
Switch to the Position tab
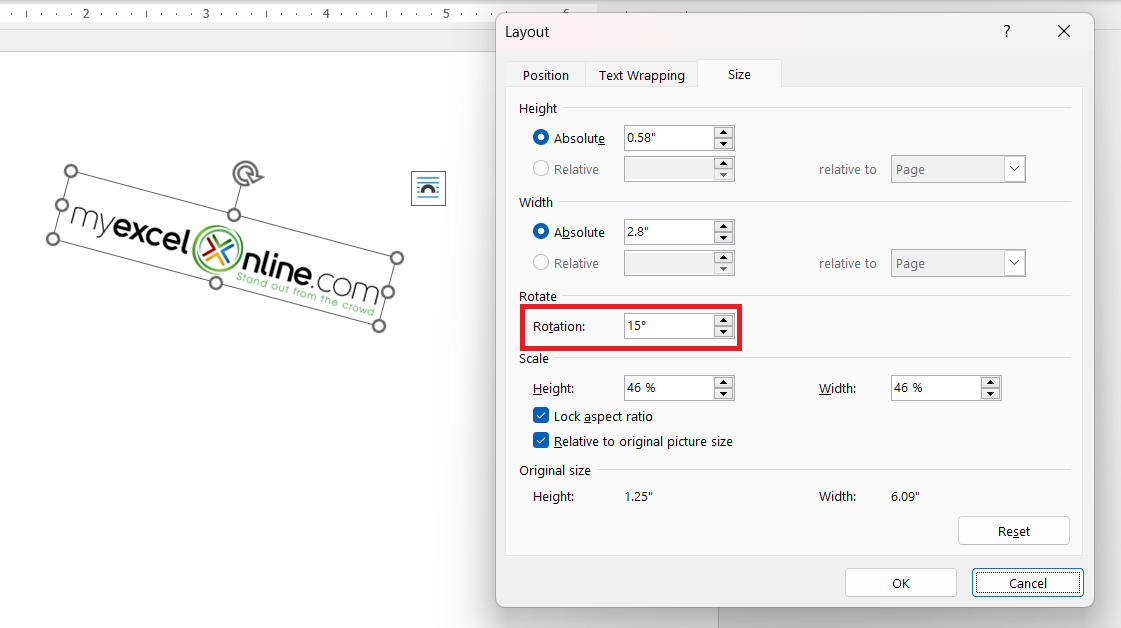(x=545, y=75)
